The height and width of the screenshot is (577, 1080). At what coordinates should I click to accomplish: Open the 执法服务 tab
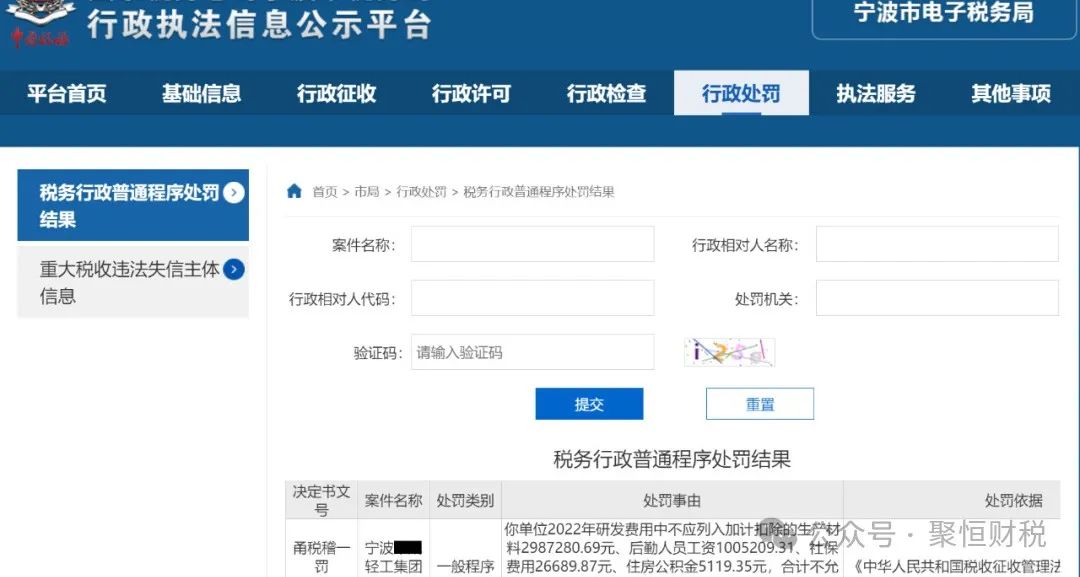pos(876,94)
